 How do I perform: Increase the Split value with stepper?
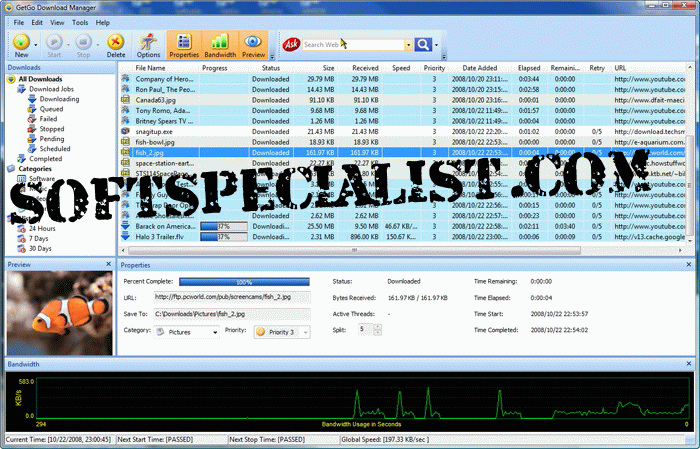tap(378, 327)
